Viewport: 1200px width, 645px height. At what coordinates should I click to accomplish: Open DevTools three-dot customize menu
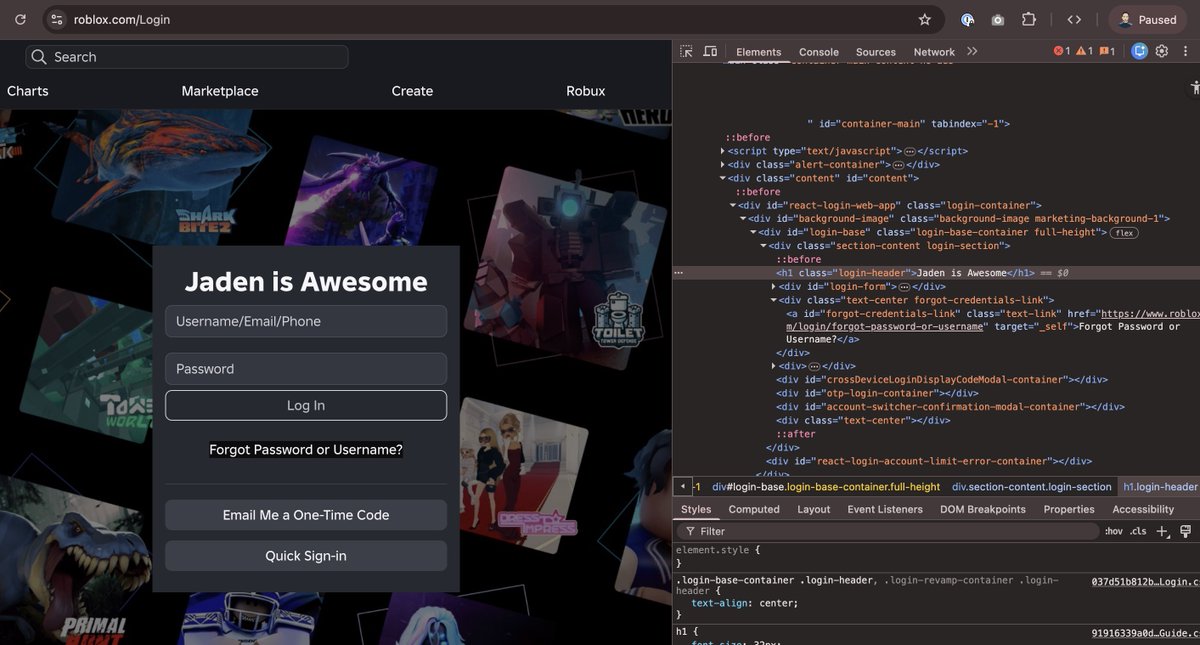(x=1183, y=51)
